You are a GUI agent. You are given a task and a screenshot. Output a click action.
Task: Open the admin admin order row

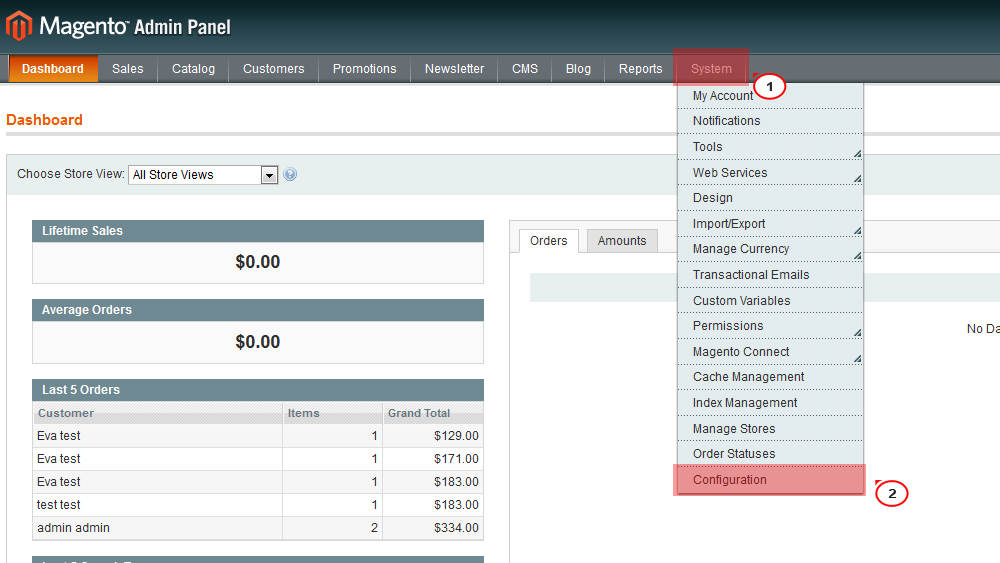coord(258,527)
